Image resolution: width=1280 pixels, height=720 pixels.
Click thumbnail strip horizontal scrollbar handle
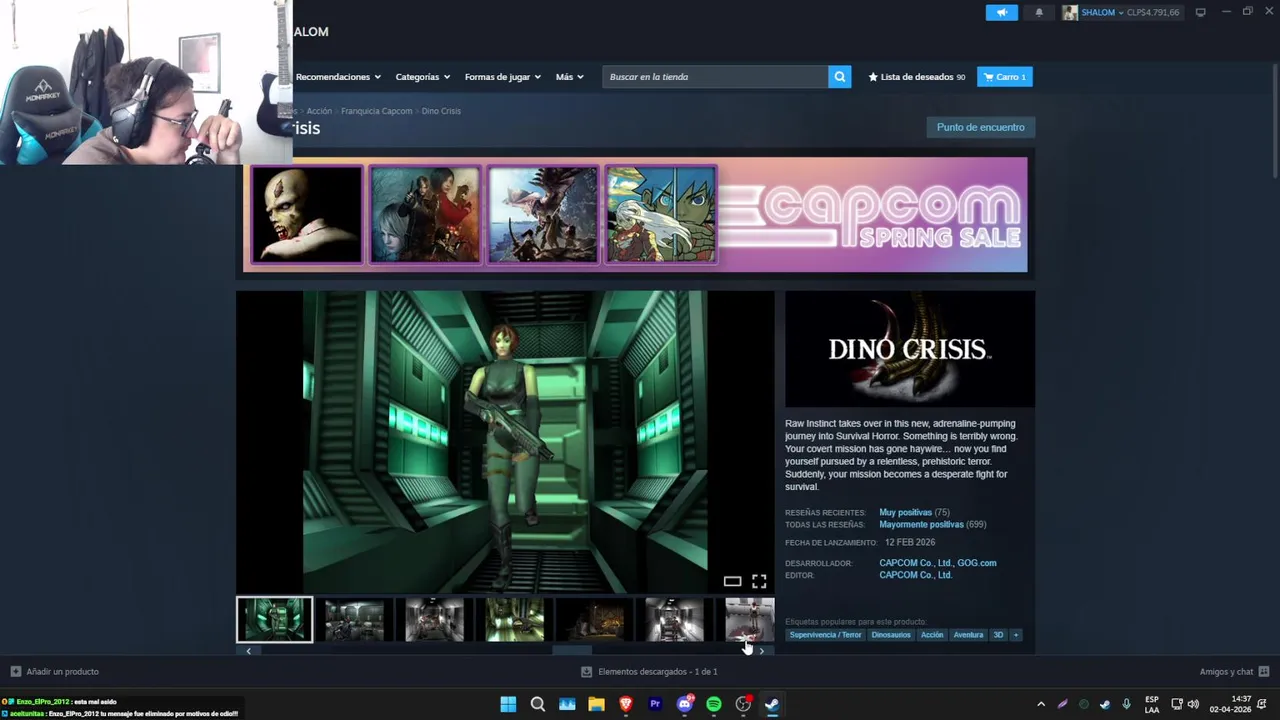pyautogui.click(x=573, y=651)
